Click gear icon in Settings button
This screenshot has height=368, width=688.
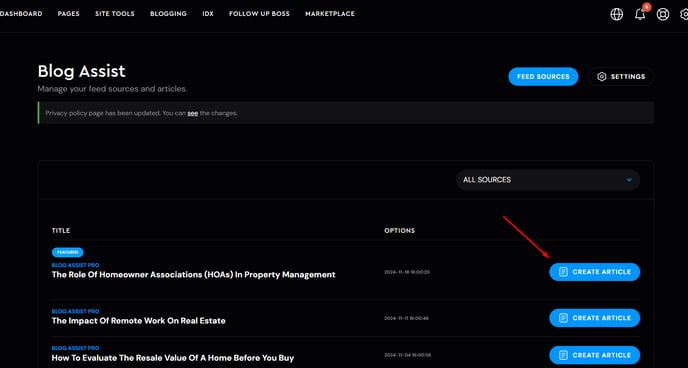602,77
